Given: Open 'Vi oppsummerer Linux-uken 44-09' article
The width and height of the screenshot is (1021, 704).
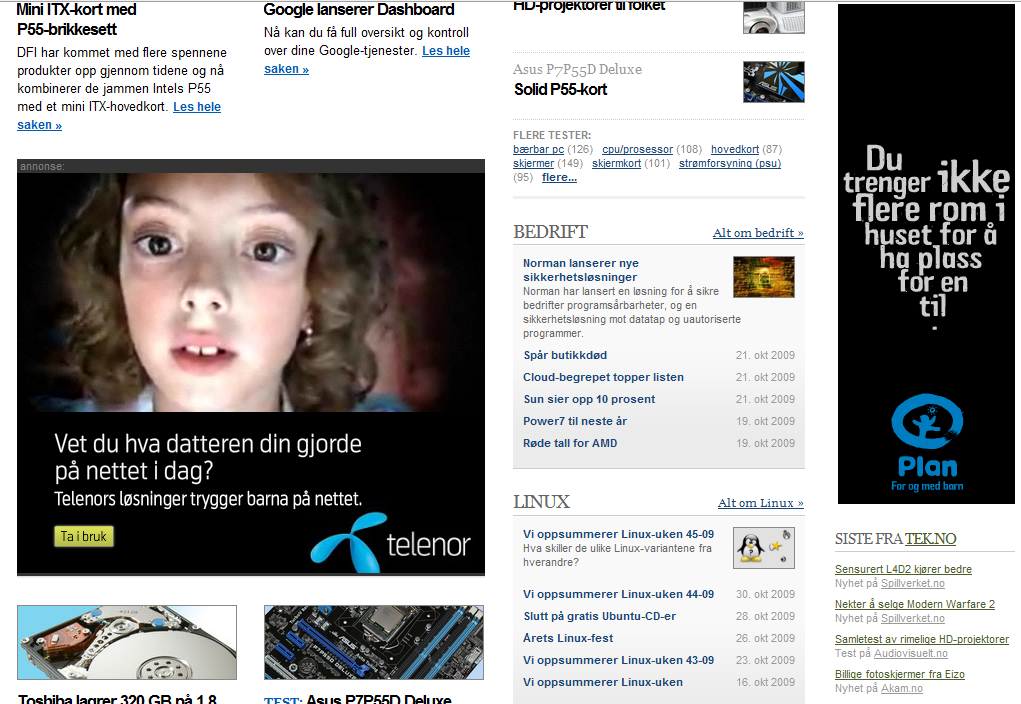Looking at the screenshot, I should coord(619,595).
